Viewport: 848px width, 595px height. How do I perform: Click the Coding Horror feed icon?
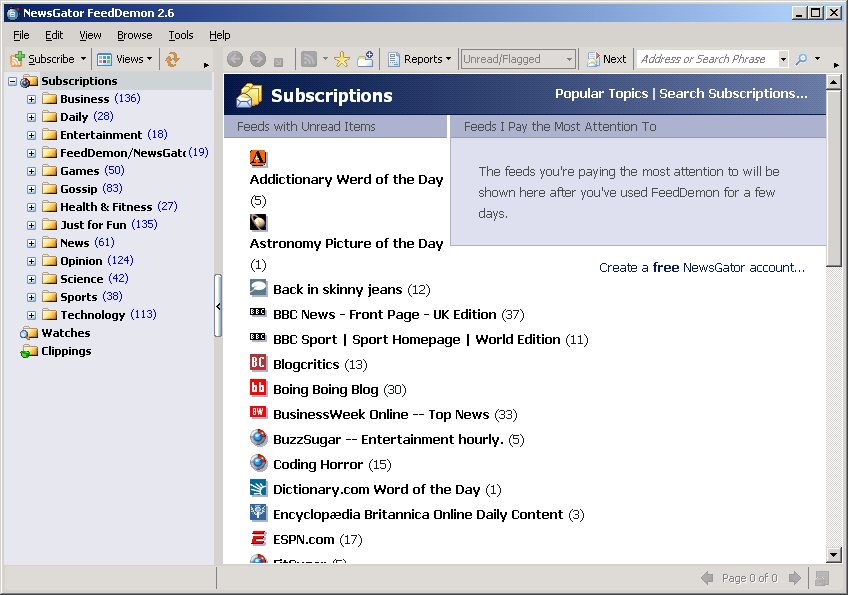[258, 462]
